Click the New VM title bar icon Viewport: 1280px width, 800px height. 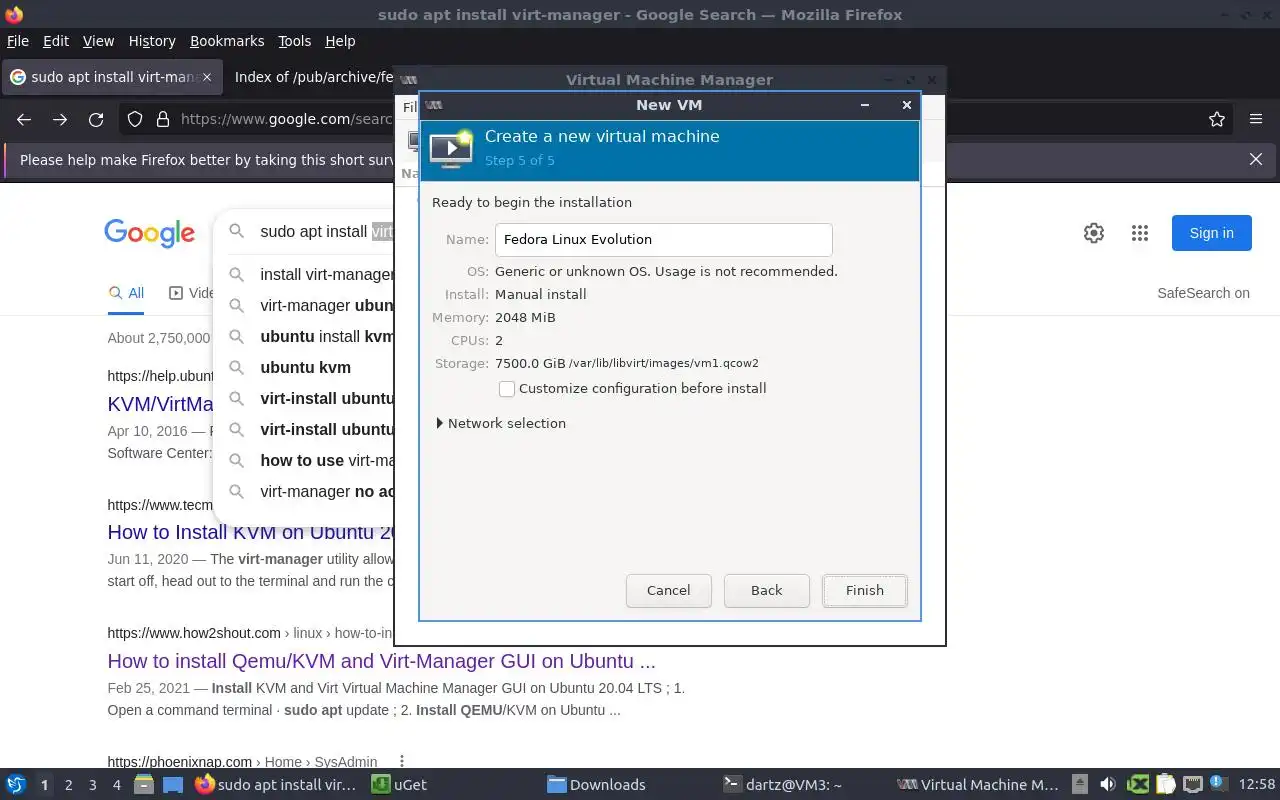[434, 104]
